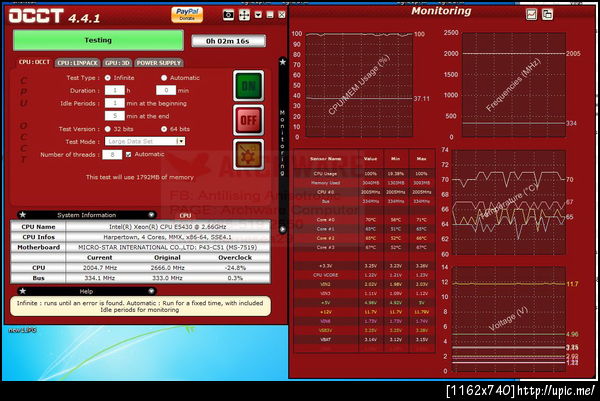This screenshot has height=401, width=600.
Task: Click the elapsed time 0h 02m 16s
Action: 228,41
